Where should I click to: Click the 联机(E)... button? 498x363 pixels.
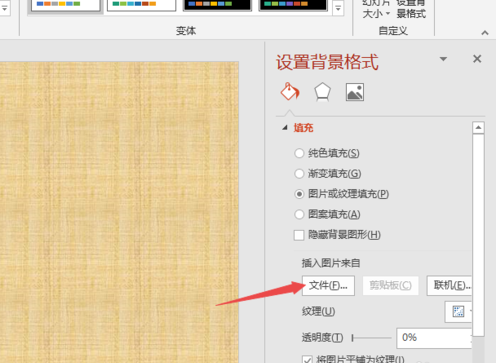(x=450, y=285)
